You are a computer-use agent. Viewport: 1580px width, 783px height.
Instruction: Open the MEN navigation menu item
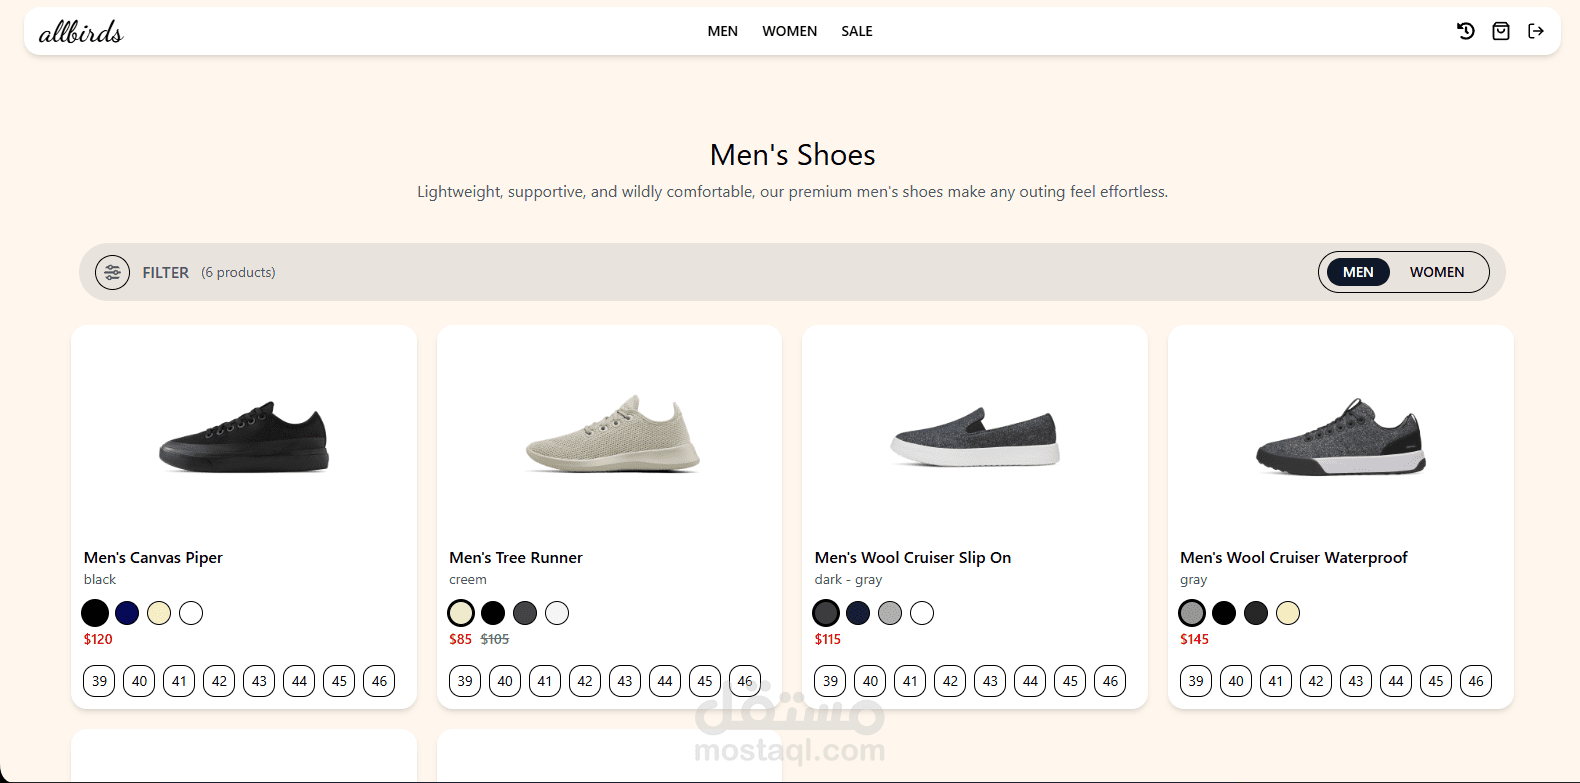pyautogui.click(x=722, y=31)
